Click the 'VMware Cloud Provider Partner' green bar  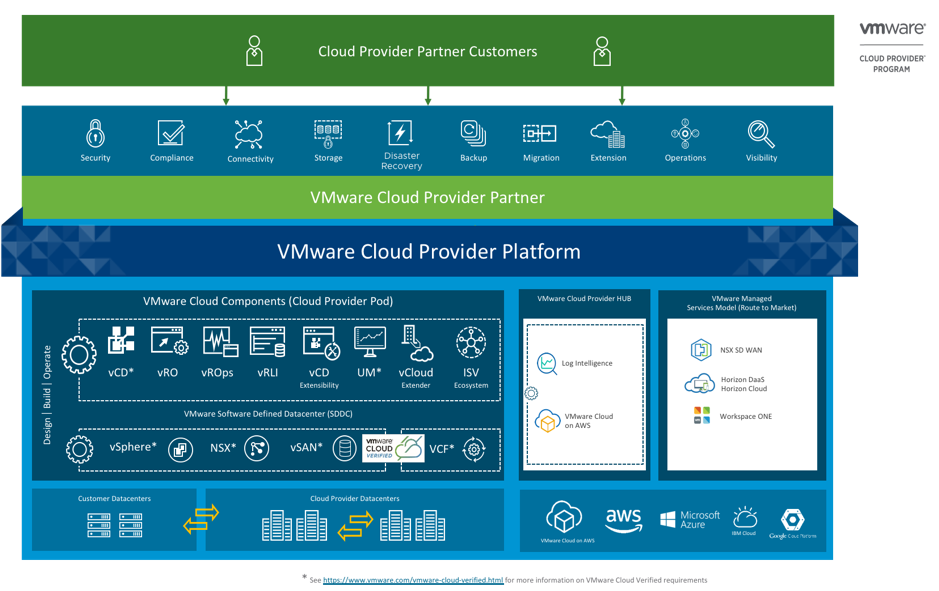click(x=427, y=197)
